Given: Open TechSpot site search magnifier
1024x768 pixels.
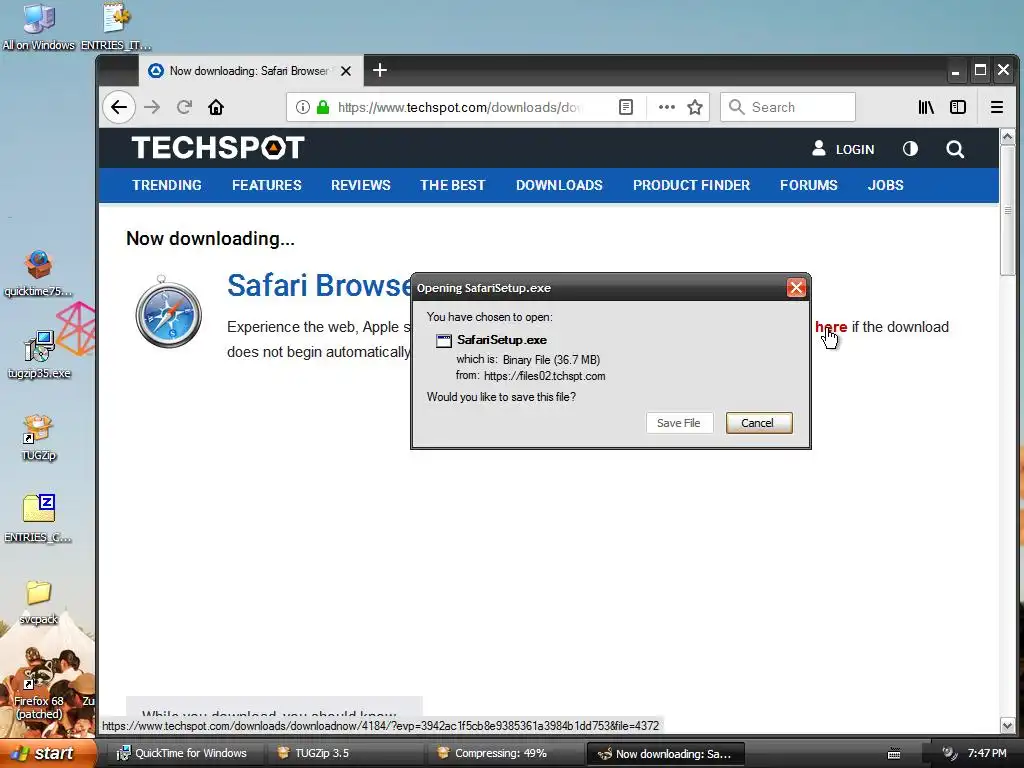Looking at the screenshot, I should point(955,149).
